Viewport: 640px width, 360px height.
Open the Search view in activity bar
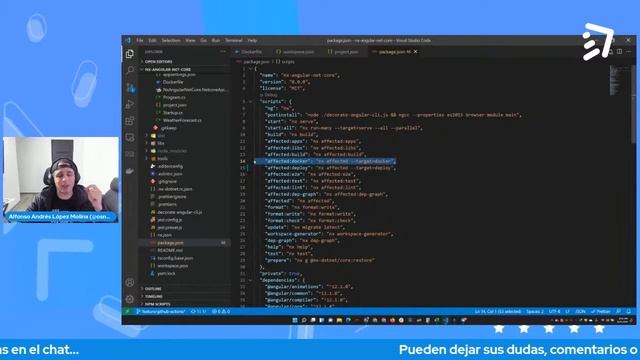click(x=130, y=71)
